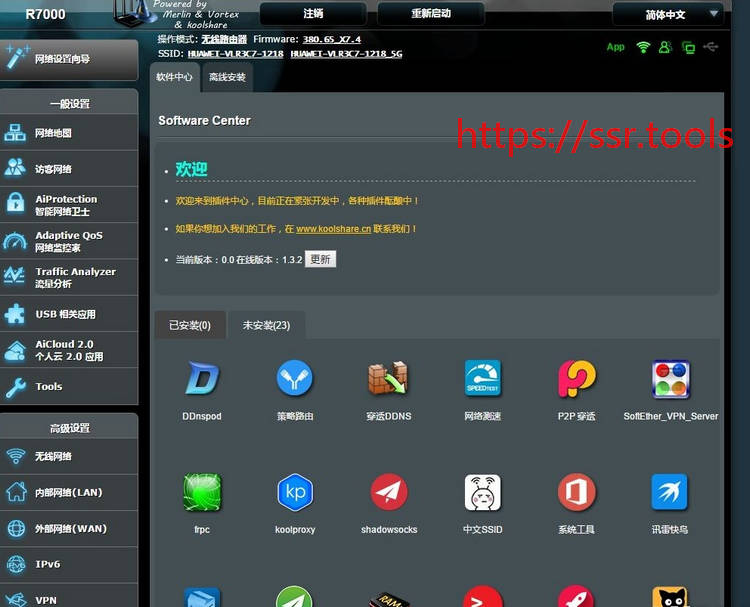
Task: Select the 穿透DDNS plugin icon
Action: pyautogui.click(x=388, y=380)
